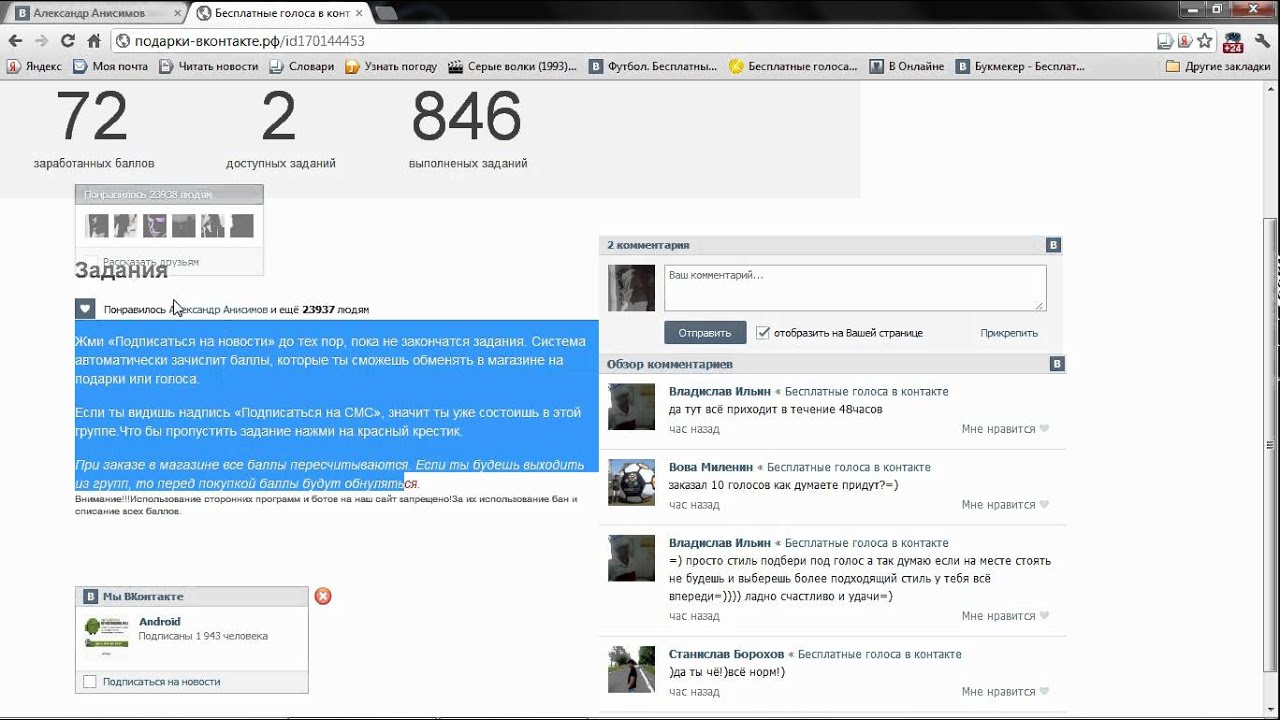Go forward with the browser forward arrow
Screen dimensions: 1280x720
click(x=41, y=41)
